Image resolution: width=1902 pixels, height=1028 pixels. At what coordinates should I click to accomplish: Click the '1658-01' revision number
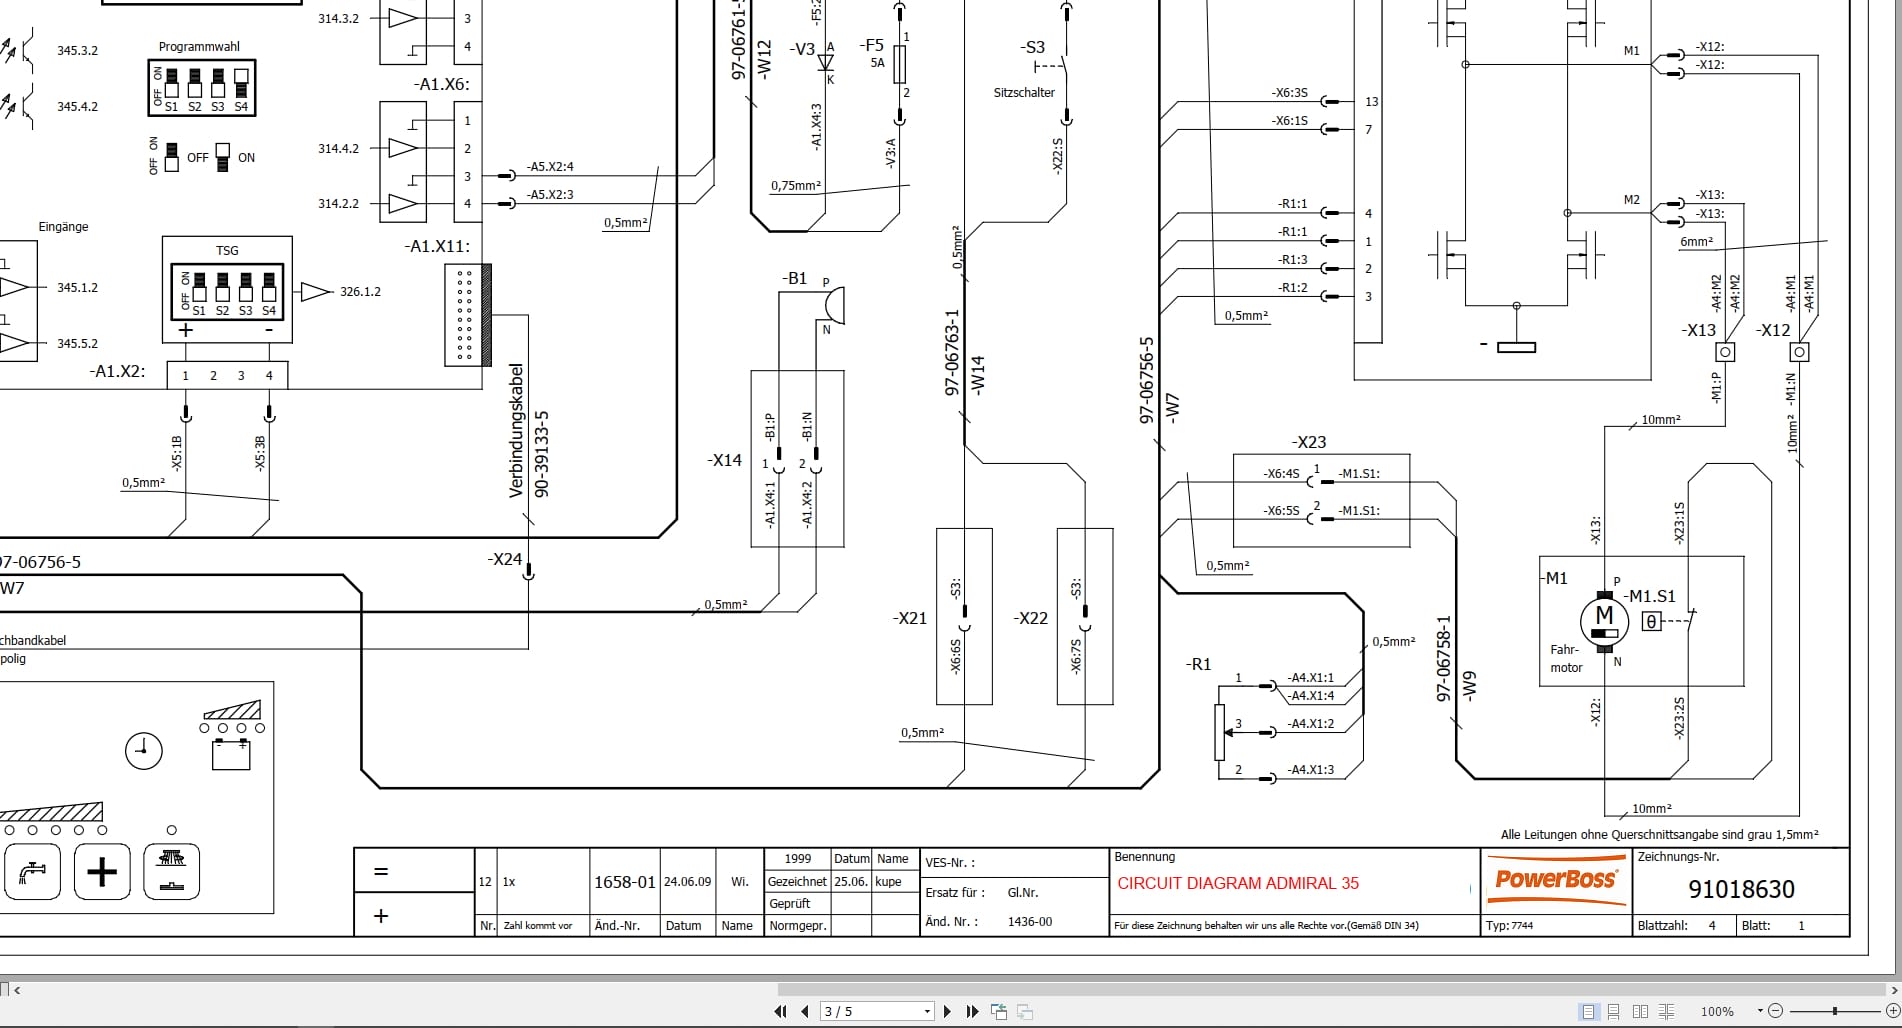(x=625, y=882)
